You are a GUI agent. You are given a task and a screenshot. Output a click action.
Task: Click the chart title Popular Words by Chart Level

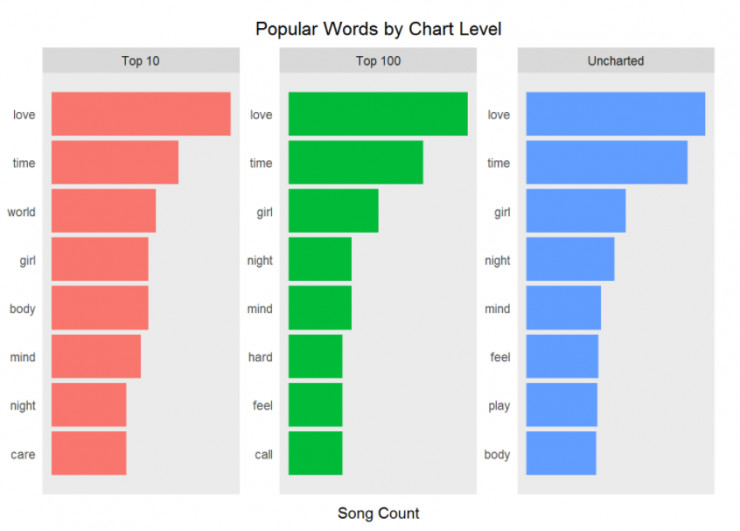pyautogui.click(x=378, y=29)
